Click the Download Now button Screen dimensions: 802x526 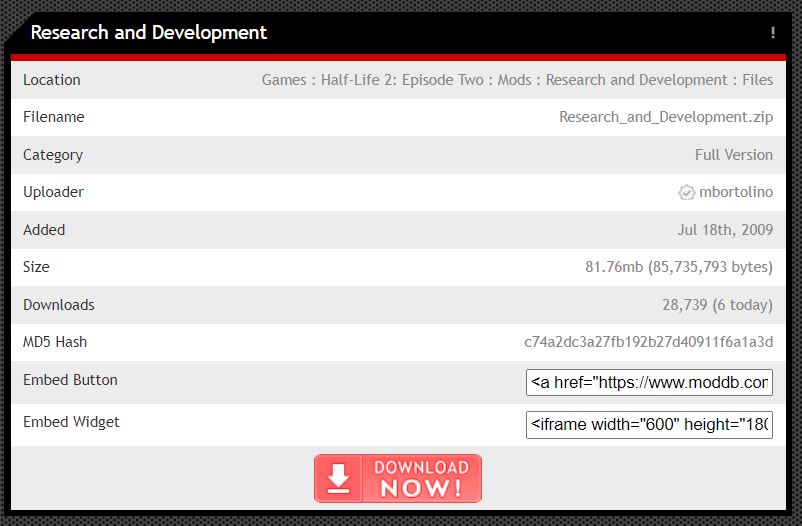point(398,478)
